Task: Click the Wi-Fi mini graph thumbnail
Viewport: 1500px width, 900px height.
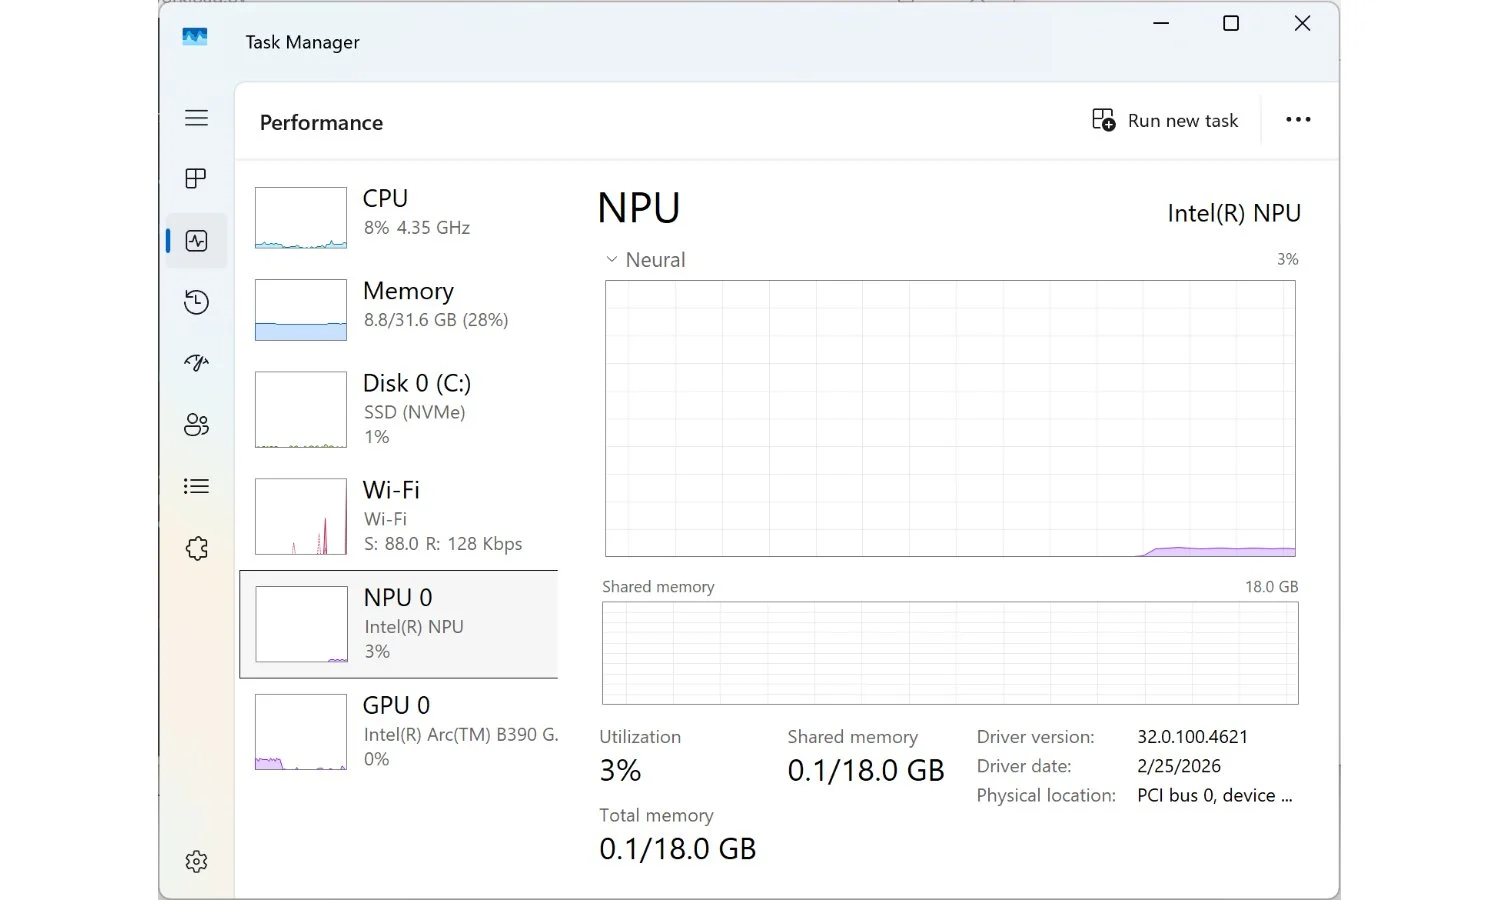Action: [301, 517]
